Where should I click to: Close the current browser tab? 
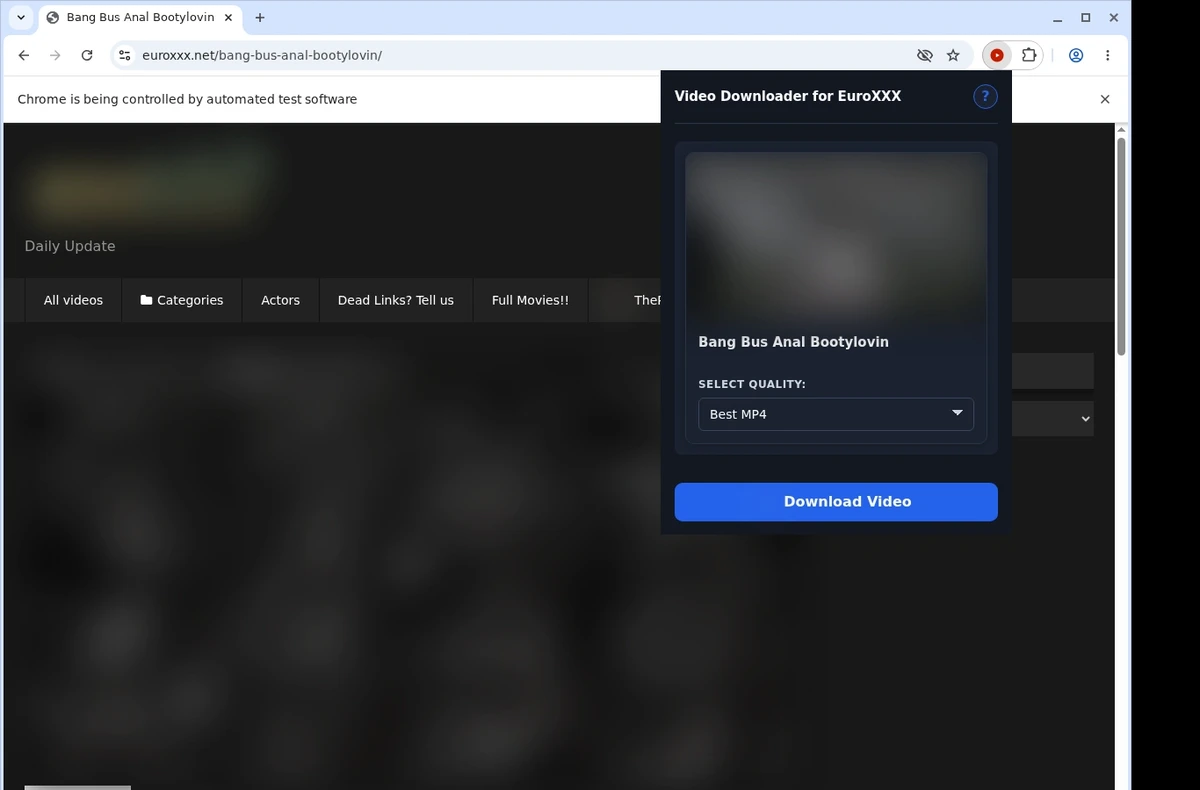[230, 18]
